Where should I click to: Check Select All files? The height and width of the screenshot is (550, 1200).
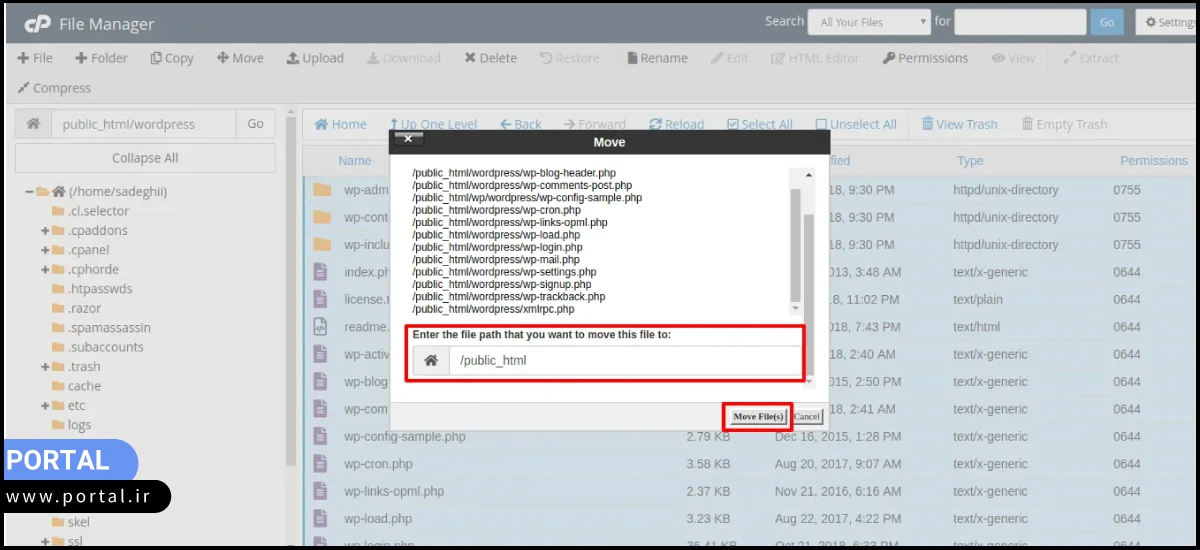coord(759,124)
